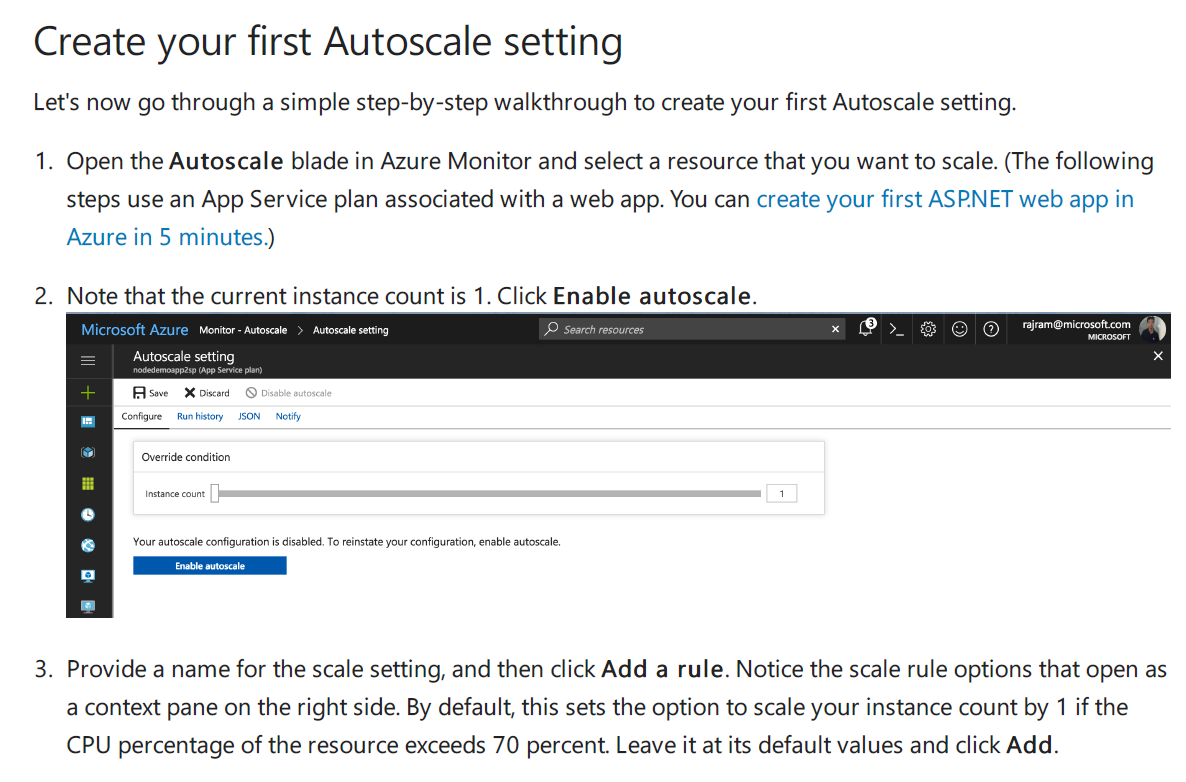The image size is (1186, 782).
Task: Click the Monitor - Autoscale breadcrumb
Action: 243,330
